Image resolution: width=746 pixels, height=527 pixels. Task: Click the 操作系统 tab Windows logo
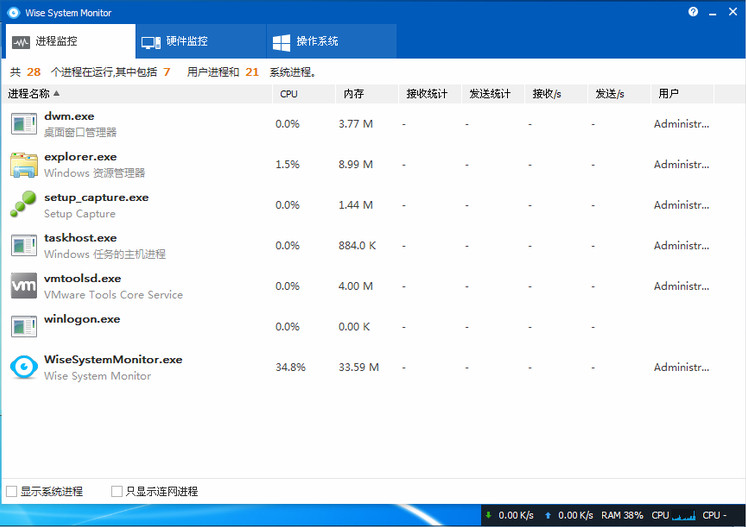281,42
